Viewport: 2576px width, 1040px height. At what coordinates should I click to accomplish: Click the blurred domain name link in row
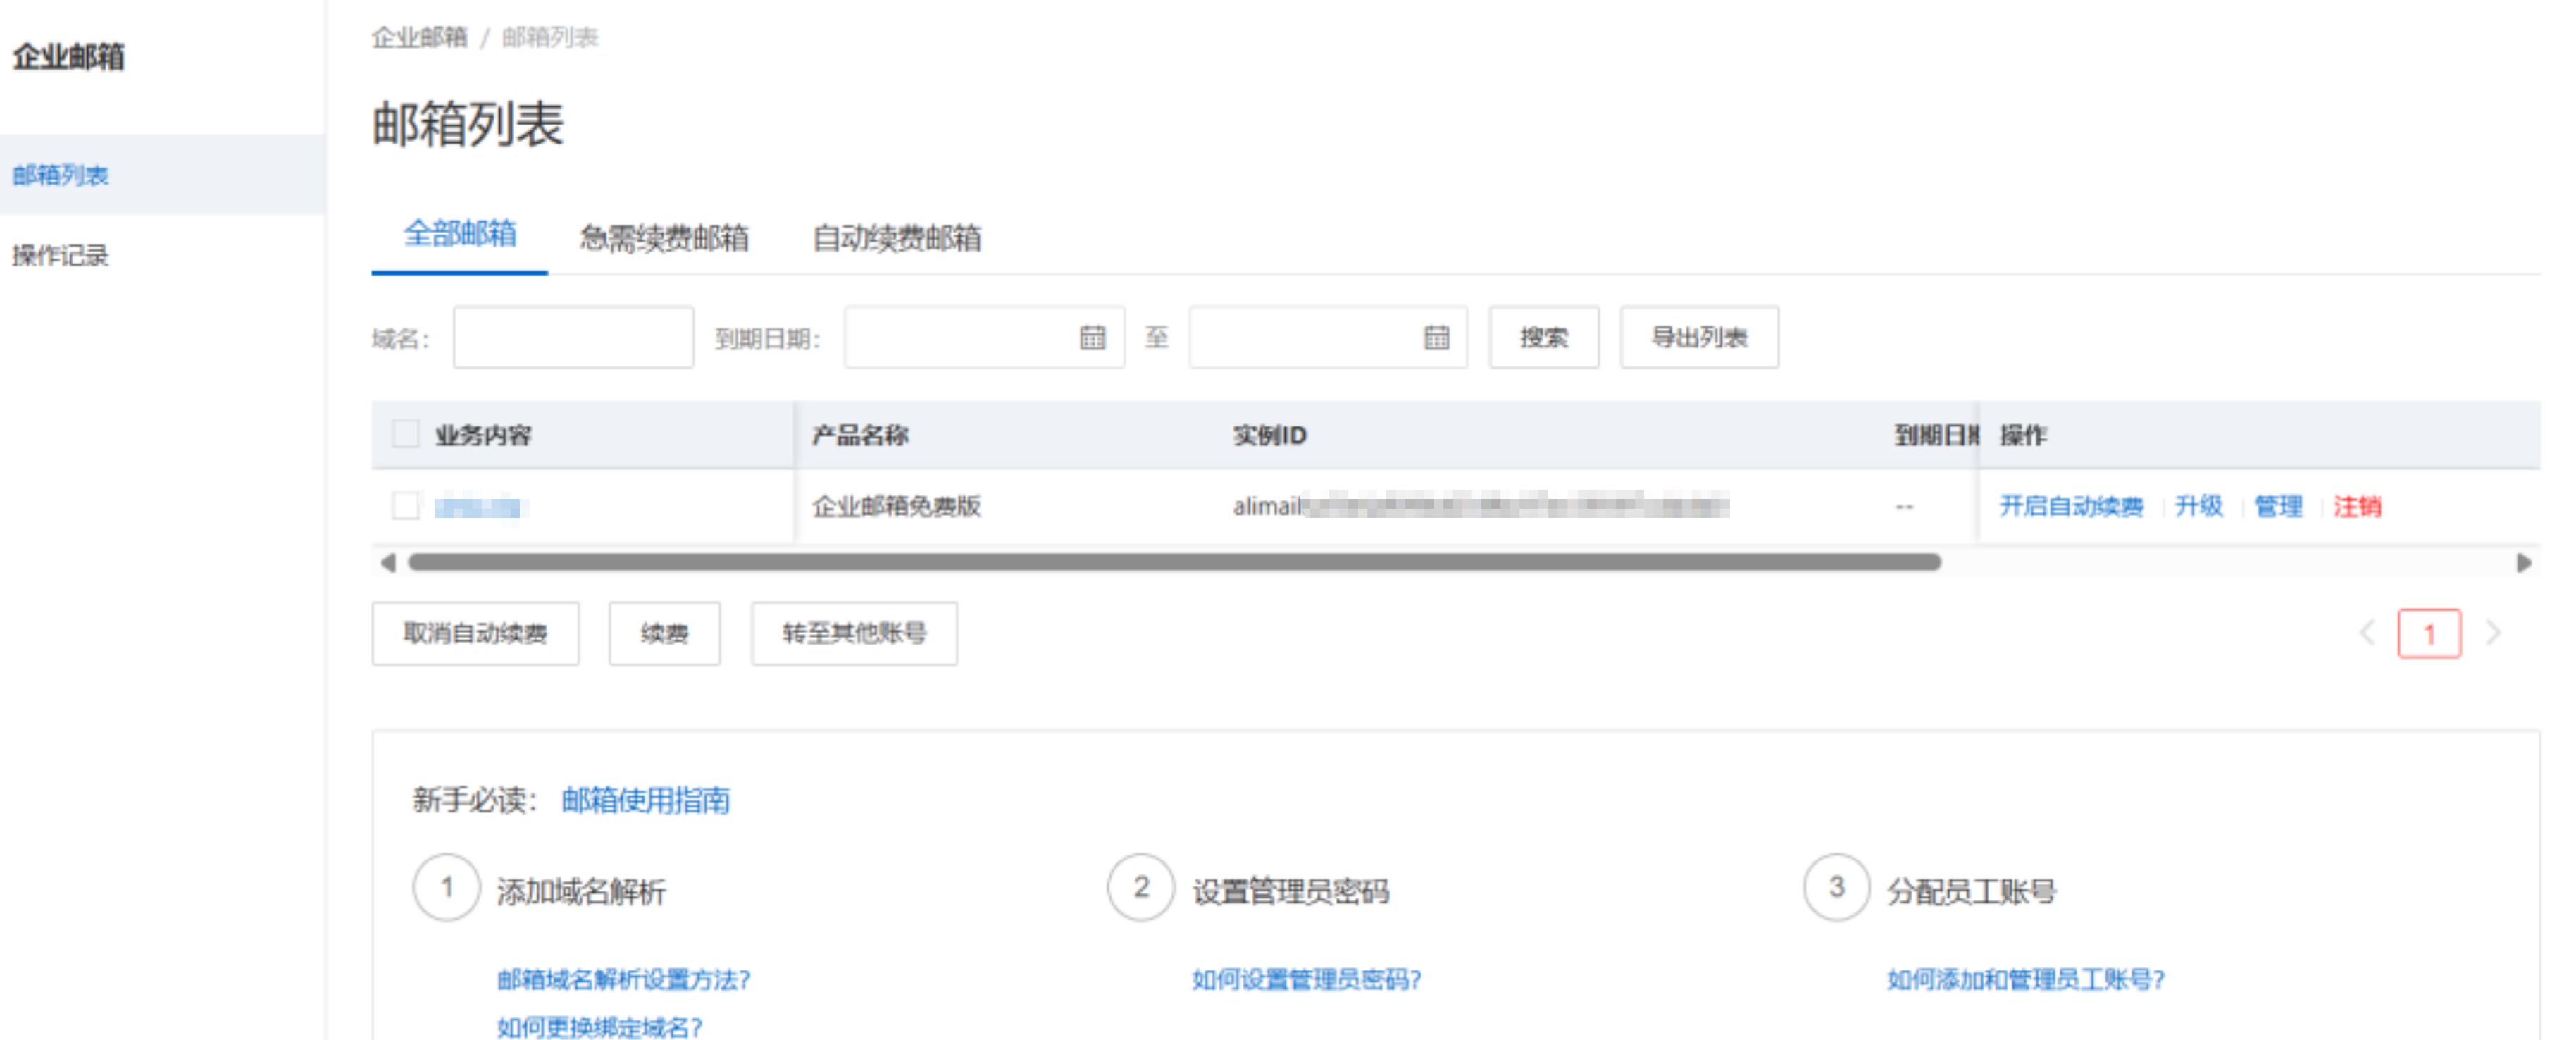478,507
